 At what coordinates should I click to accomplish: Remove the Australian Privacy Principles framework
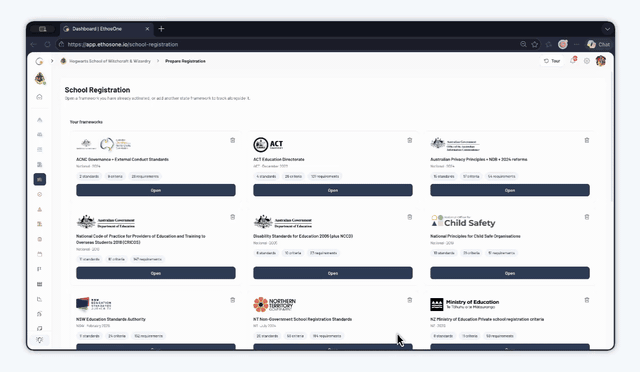click(x=587, y=140)
